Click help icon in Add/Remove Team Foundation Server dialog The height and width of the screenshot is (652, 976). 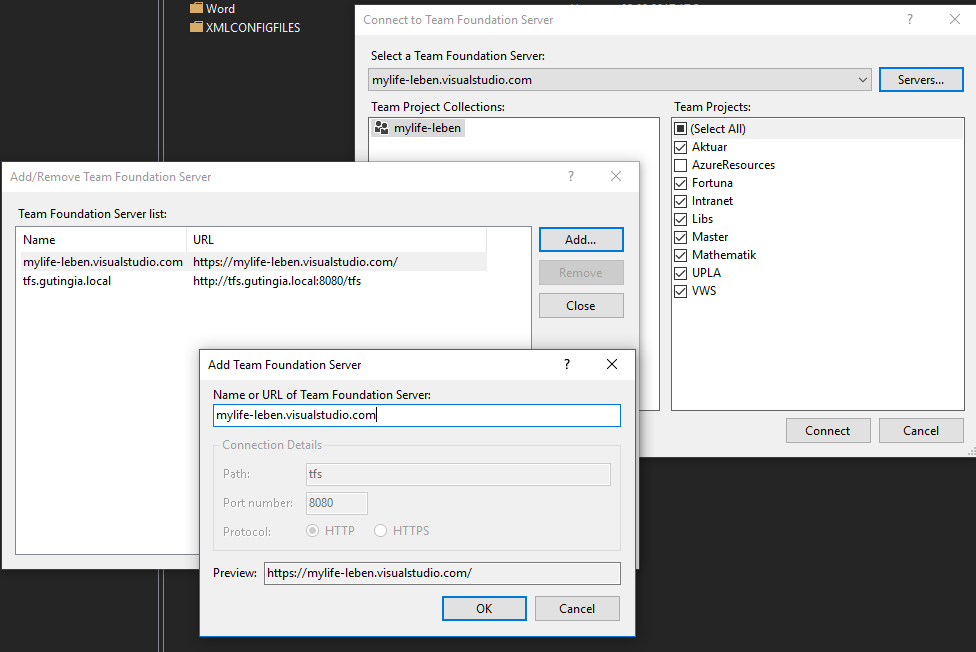coord(571,176)
